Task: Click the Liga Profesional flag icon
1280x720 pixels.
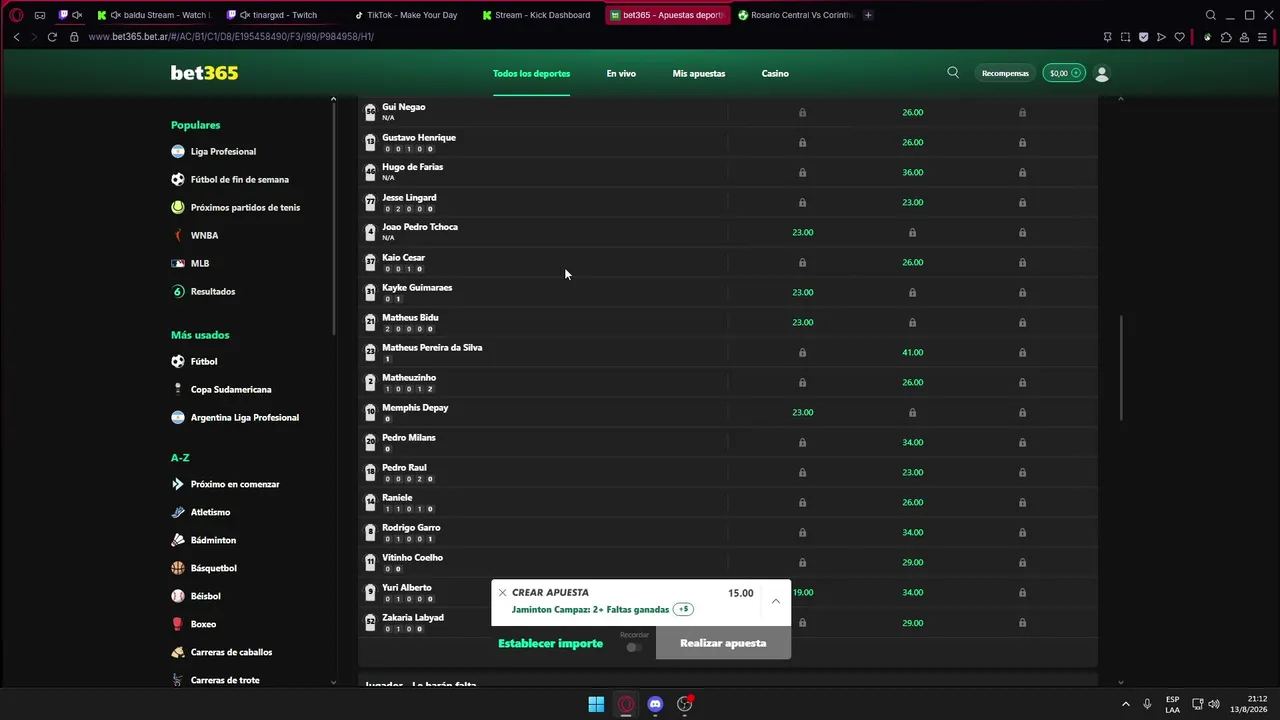Action: 178,152
